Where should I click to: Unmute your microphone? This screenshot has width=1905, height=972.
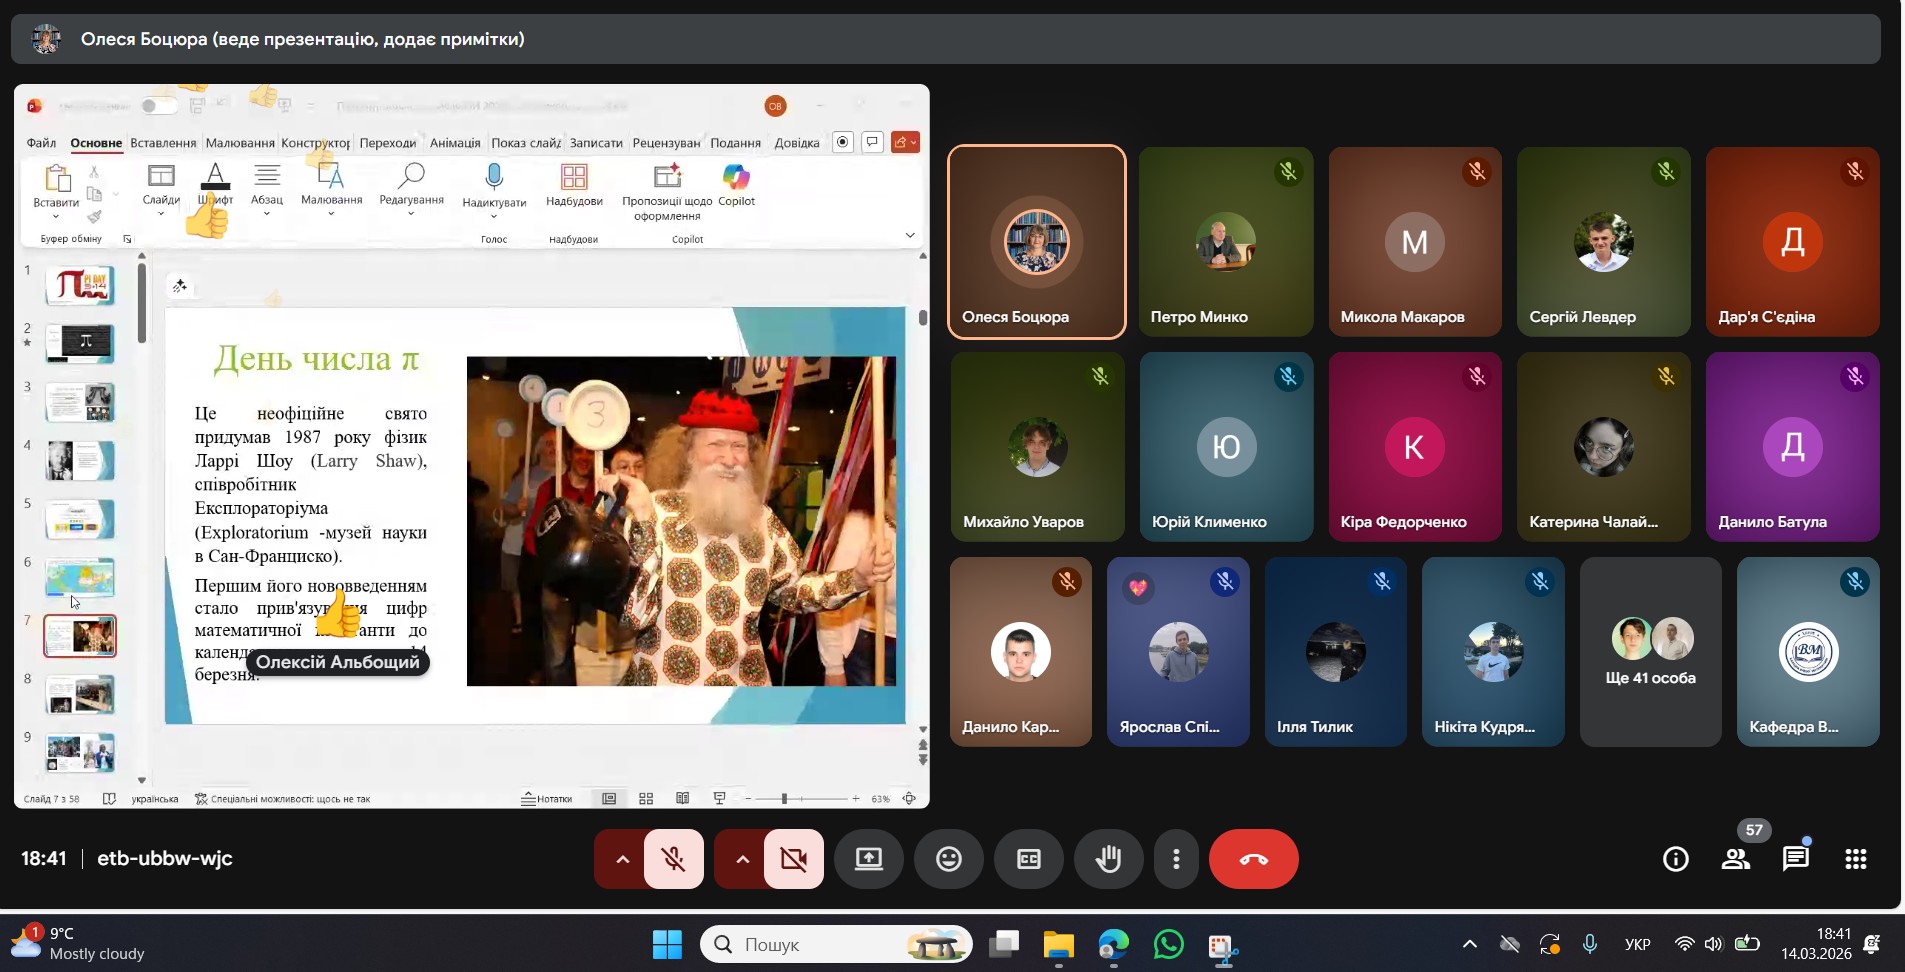pos(674,859)
